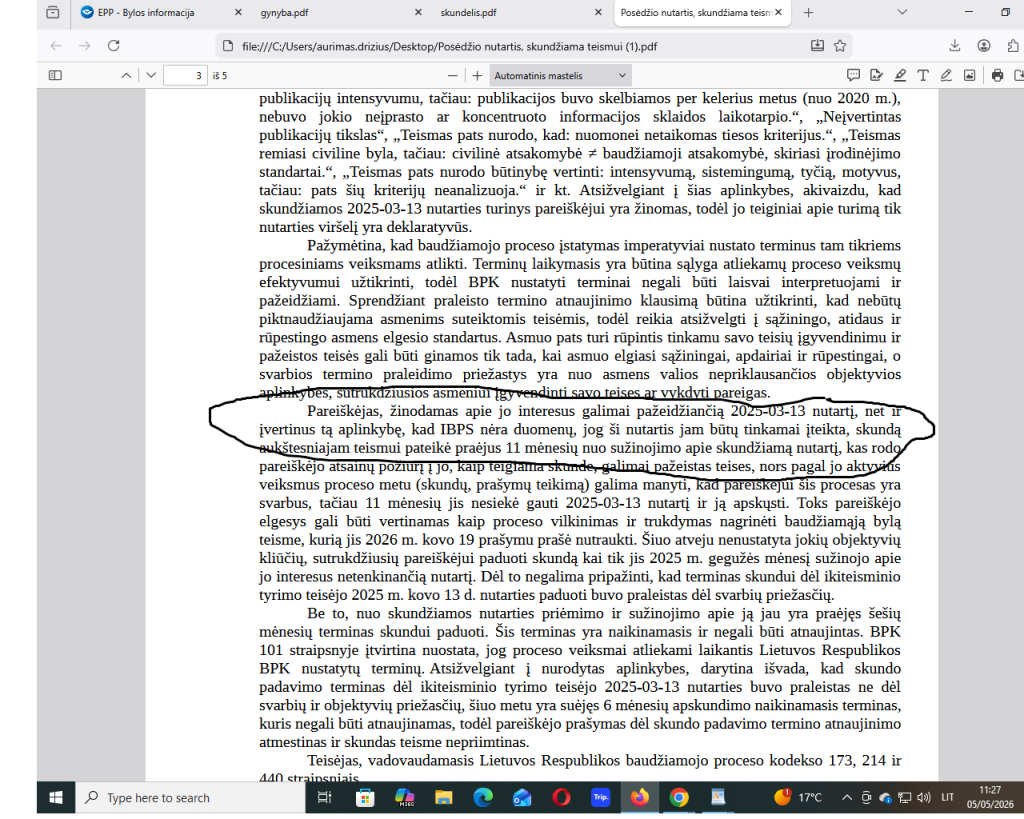Screen dimensions: 1024x819
Task: Zoom out the PDF document
Action: click(x=452, y=76)
